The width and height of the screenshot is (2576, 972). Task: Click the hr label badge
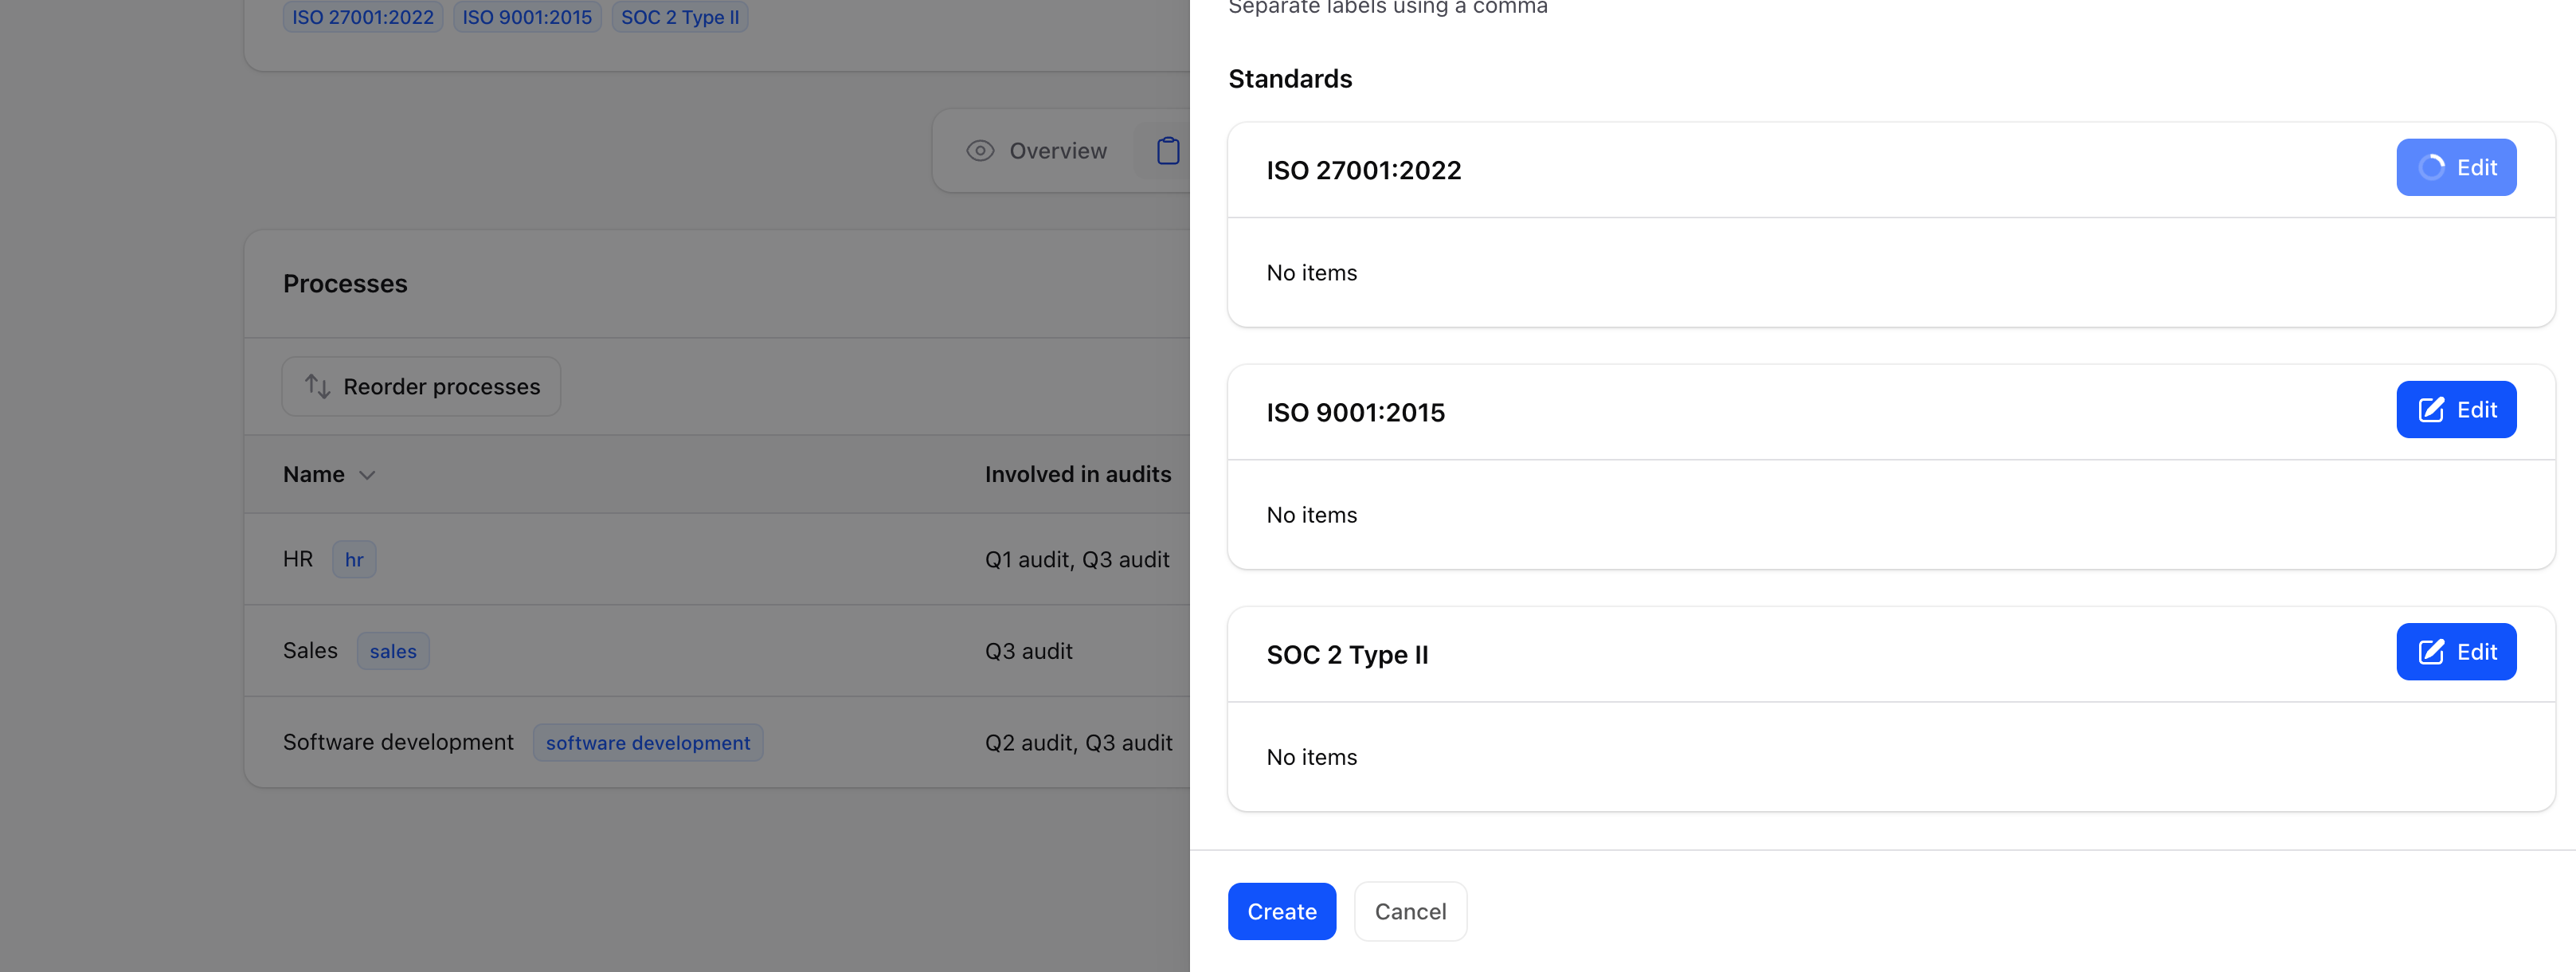[354, 560]
